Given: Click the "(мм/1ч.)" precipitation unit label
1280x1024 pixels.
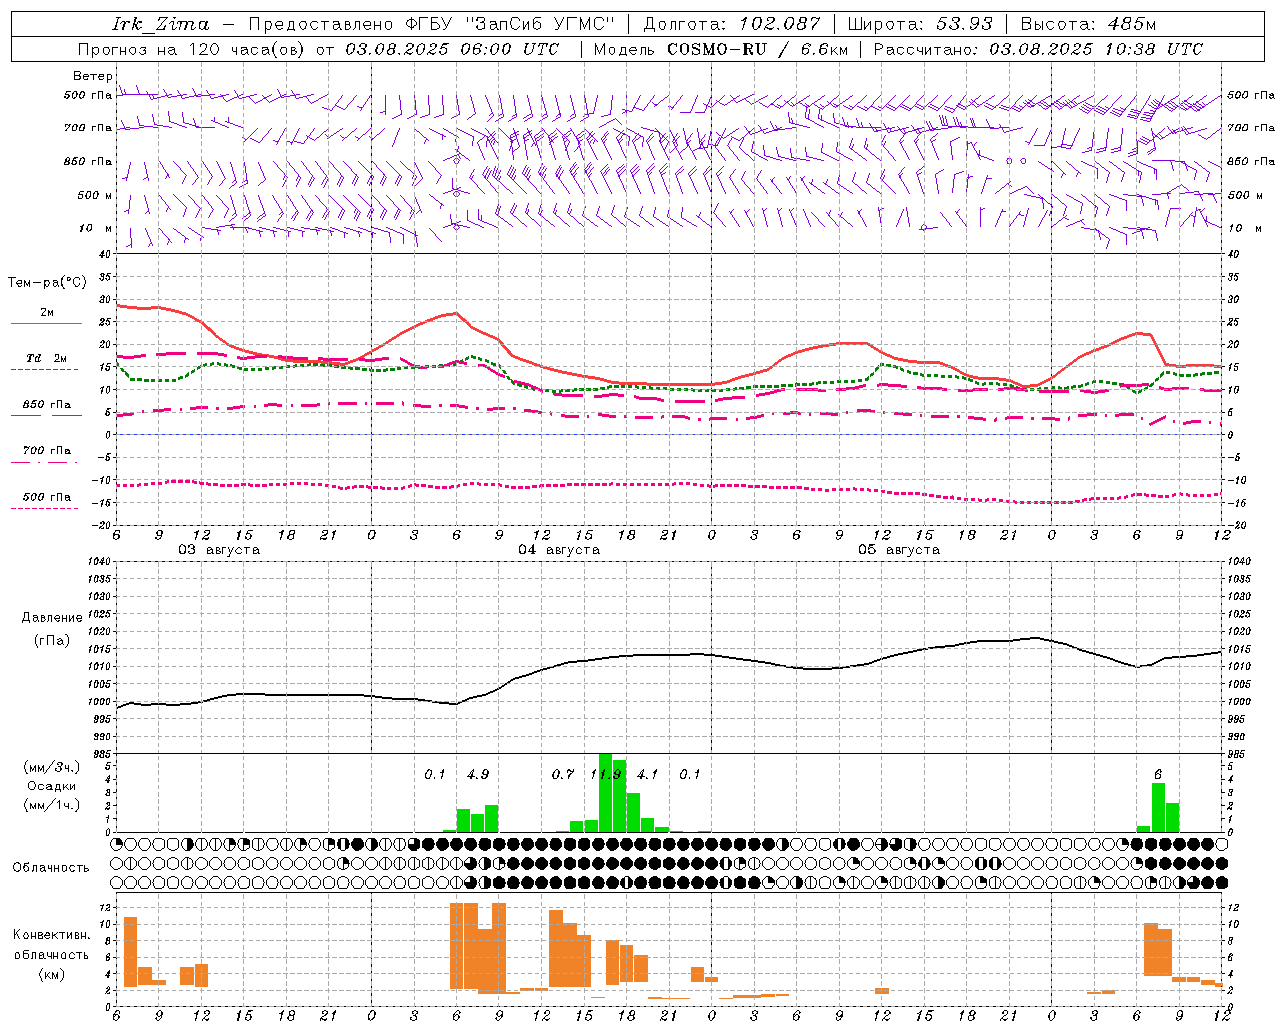Looking at the screenshot, I should [x=52, y=805].
